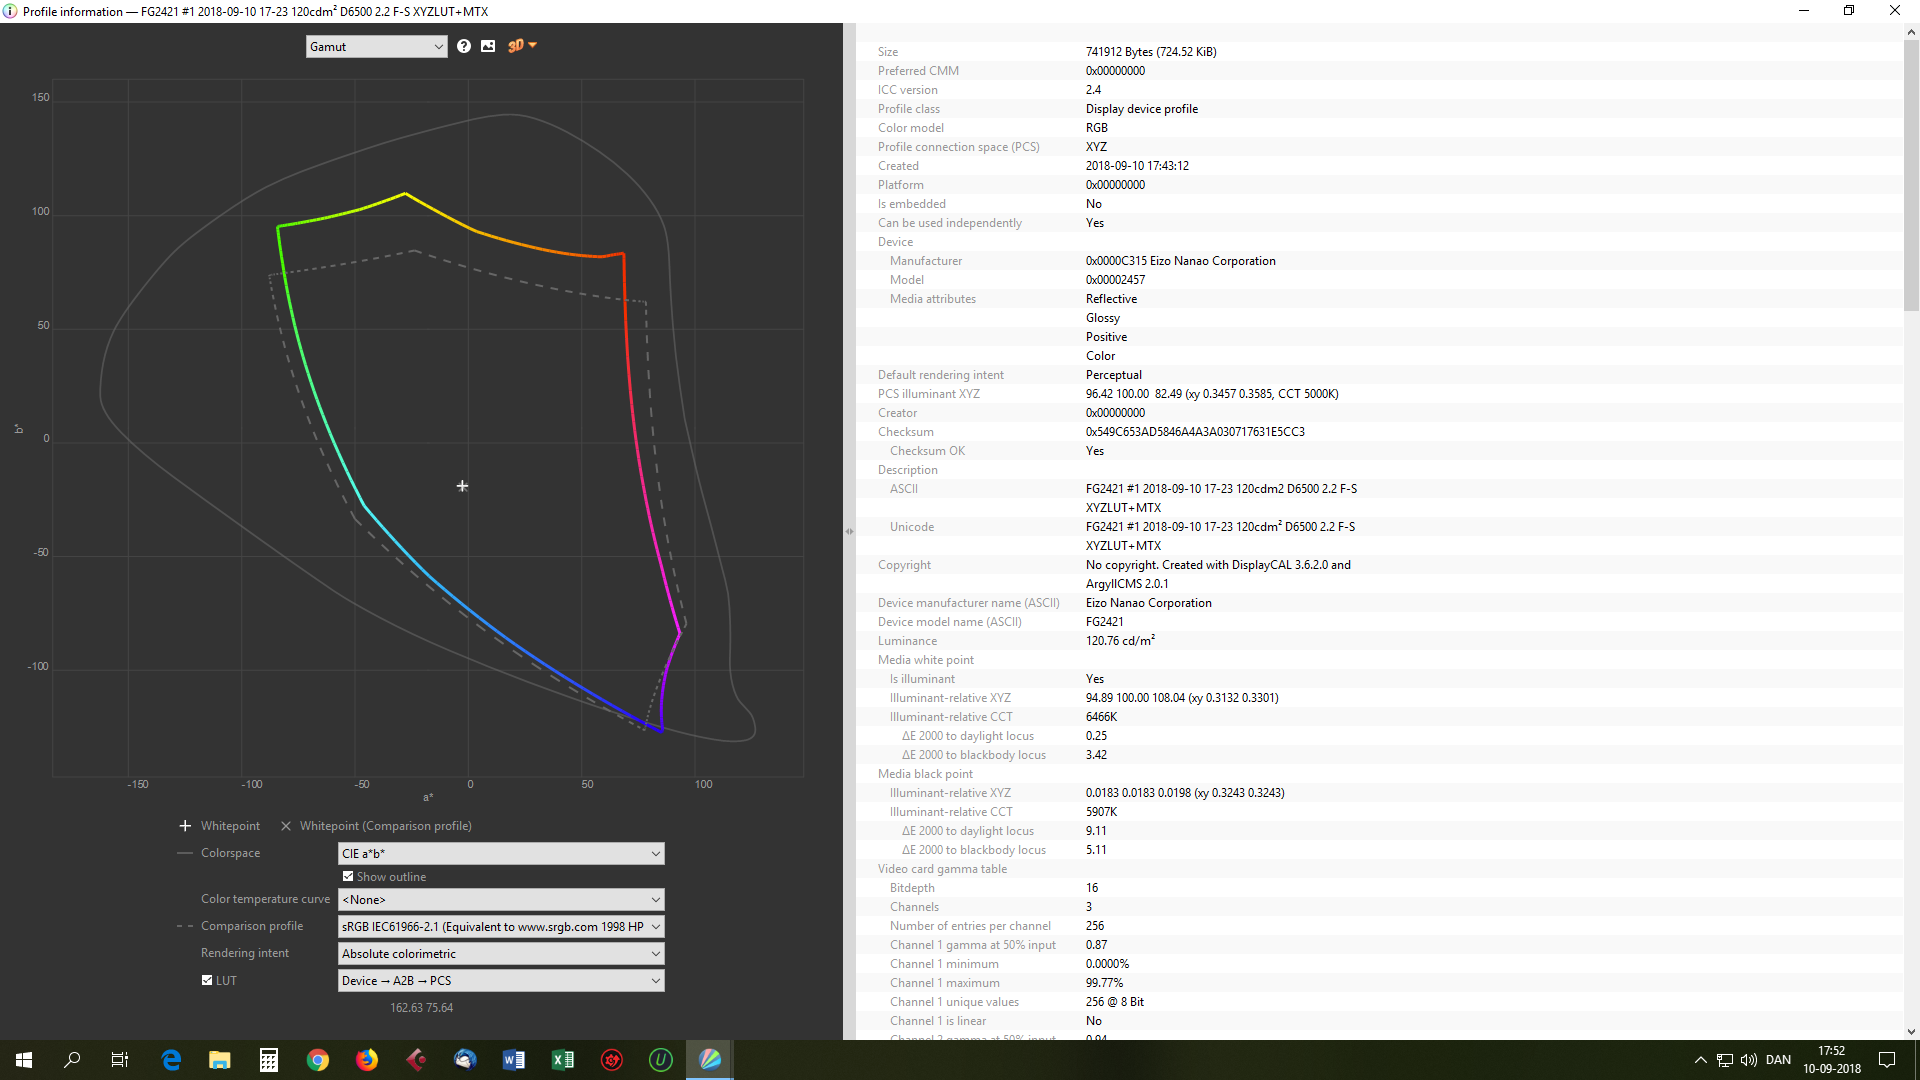
Task: Click the save plot image icon
Action: pyautogui.click(x=488, y=46)
